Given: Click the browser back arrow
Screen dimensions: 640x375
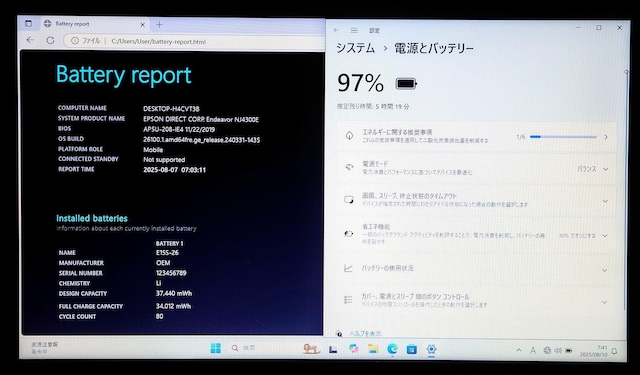Looking at the screenshot, I should pos(30,40).
